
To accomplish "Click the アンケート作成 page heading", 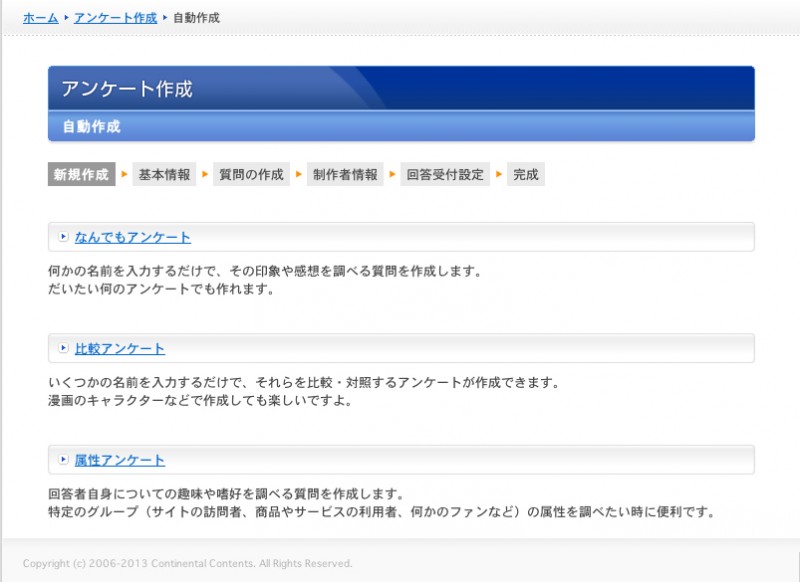I will [127, 89].
